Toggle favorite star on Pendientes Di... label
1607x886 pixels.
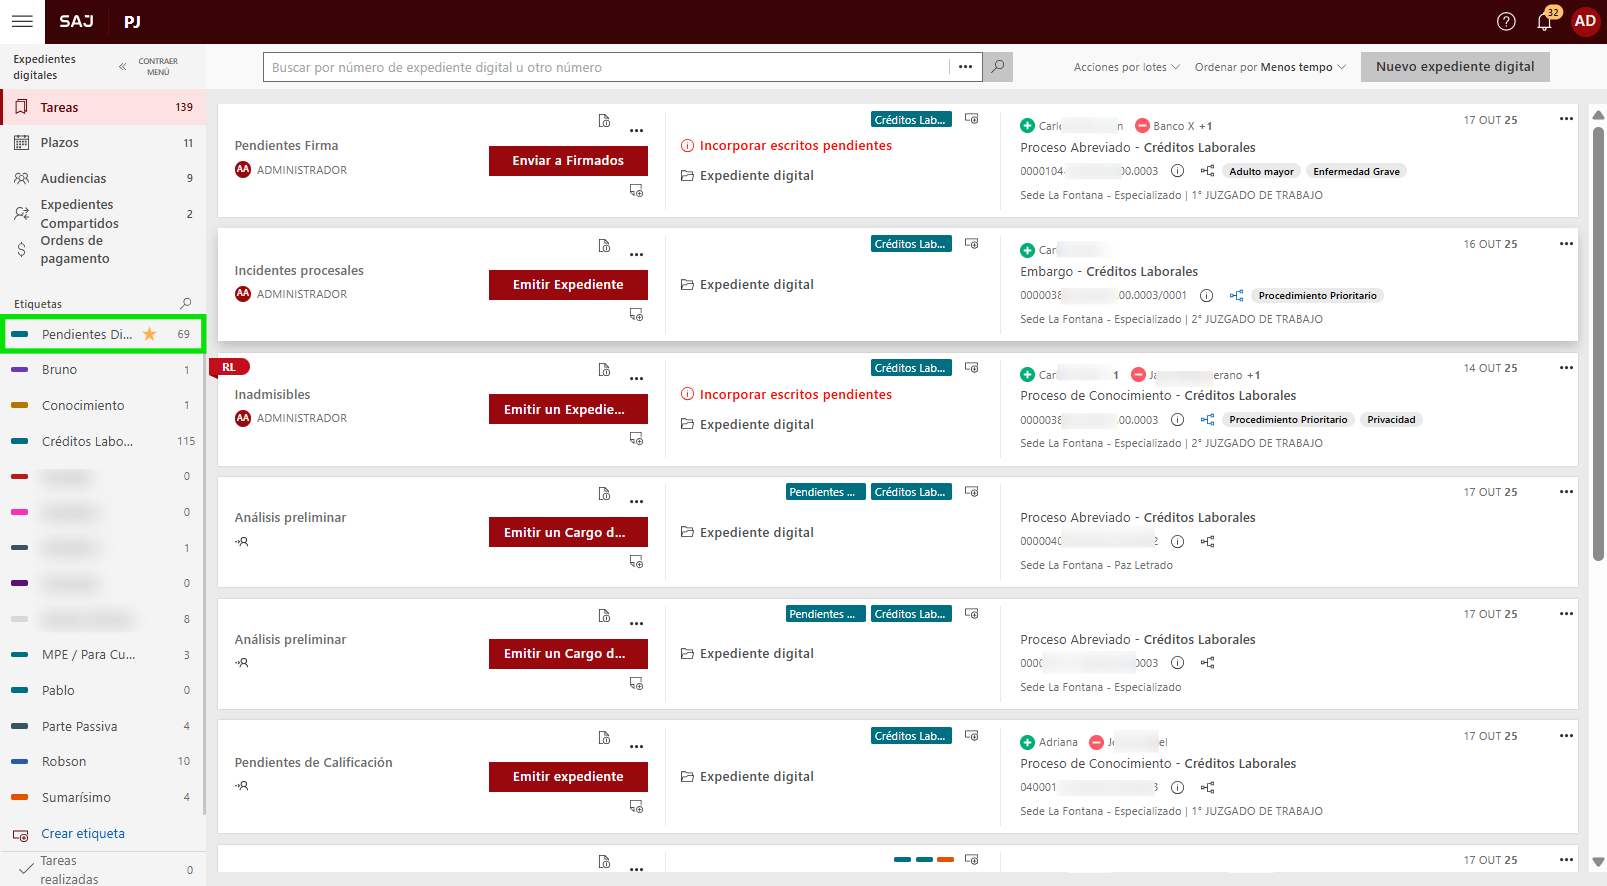[x=150, y=334]
